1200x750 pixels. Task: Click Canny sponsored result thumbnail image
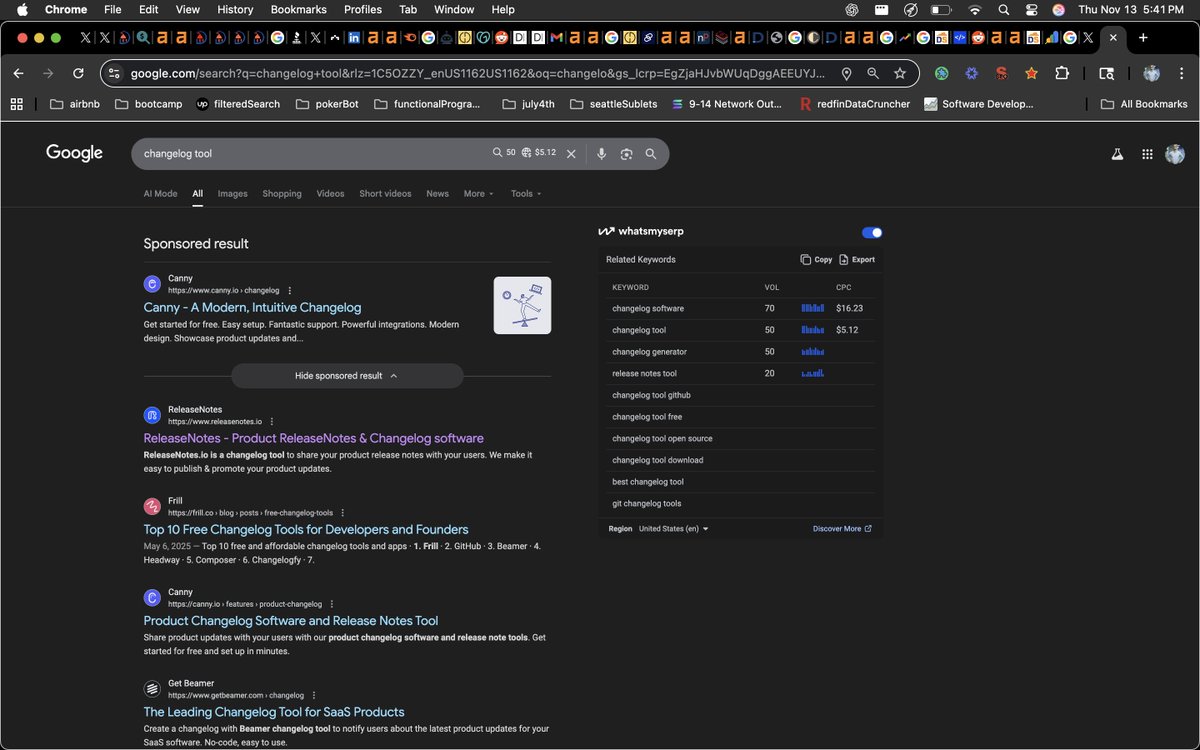[522, 305]
